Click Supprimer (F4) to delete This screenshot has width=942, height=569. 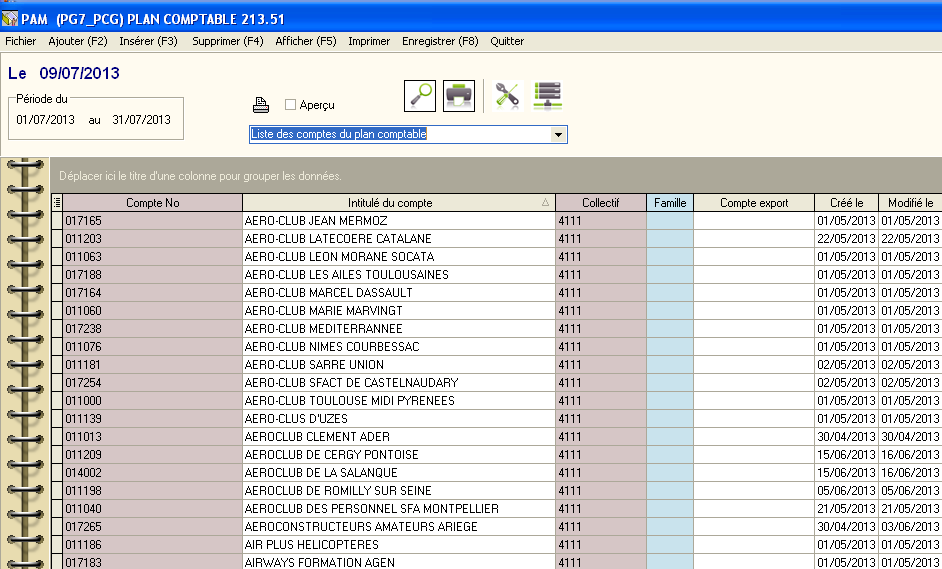tap(228, 41)
